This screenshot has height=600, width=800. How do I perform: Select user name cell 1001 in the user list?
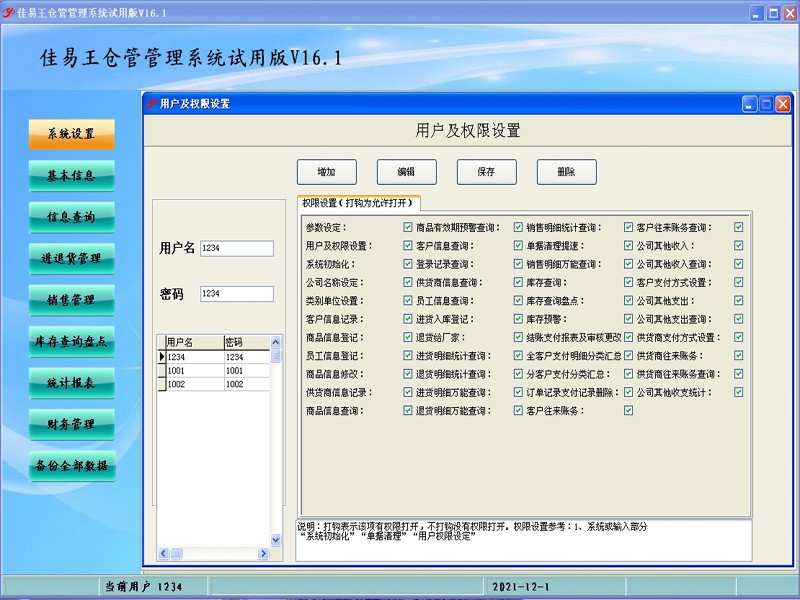tap(195, 371)
